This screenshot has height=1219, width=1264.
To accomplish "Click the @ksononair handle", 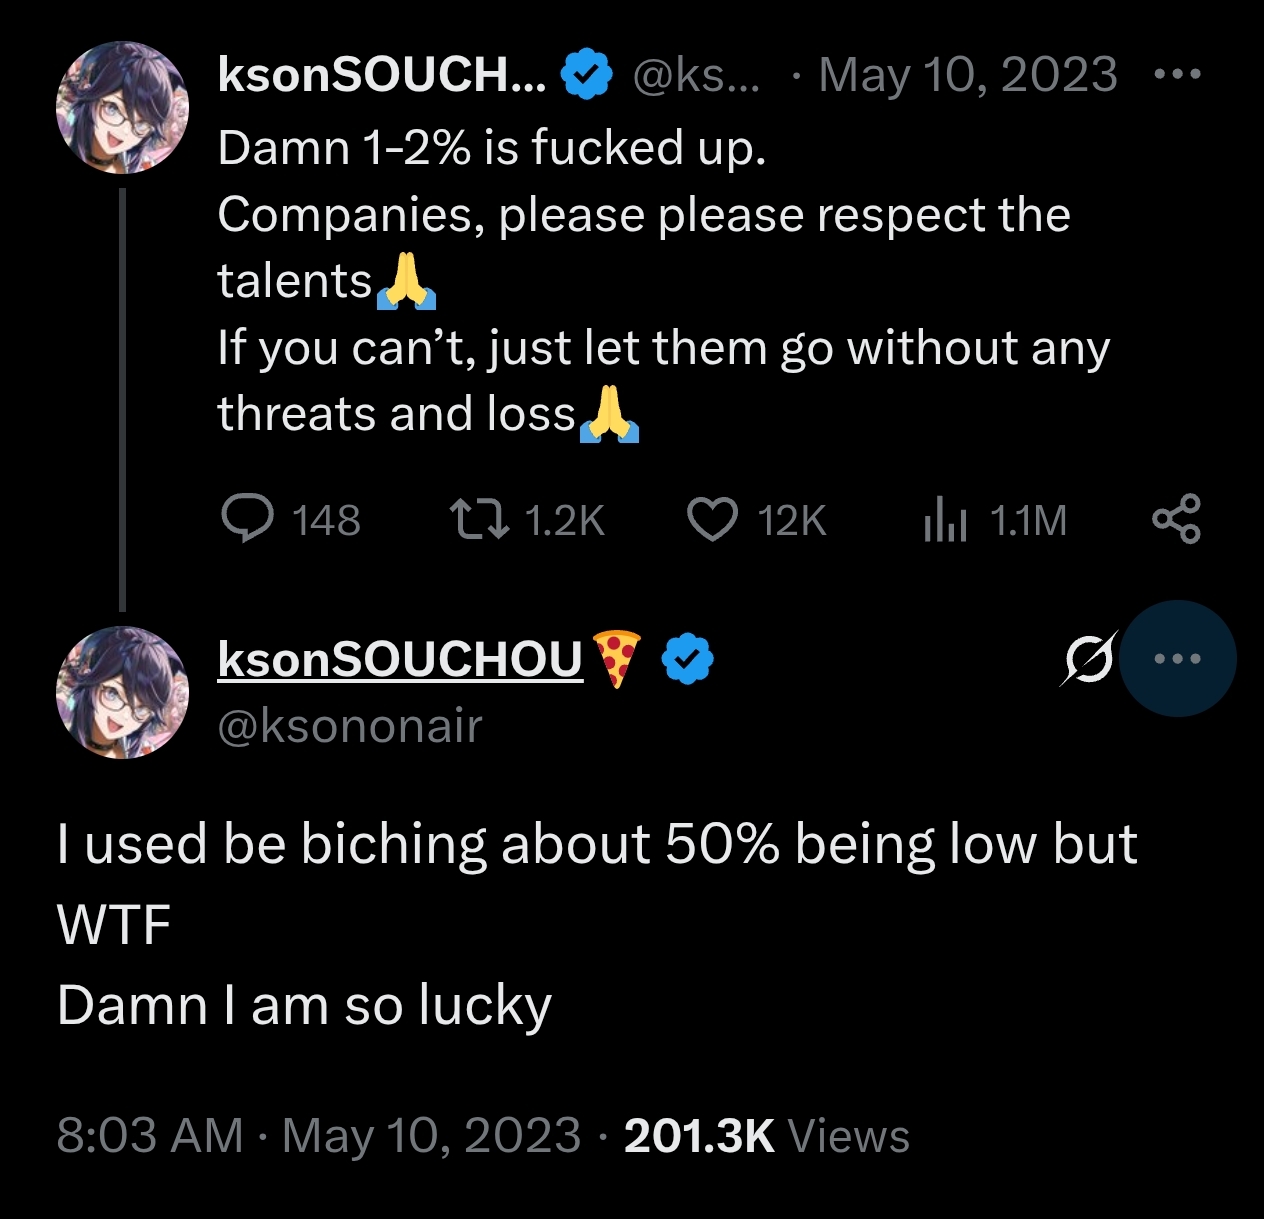I will coord(350,727).
